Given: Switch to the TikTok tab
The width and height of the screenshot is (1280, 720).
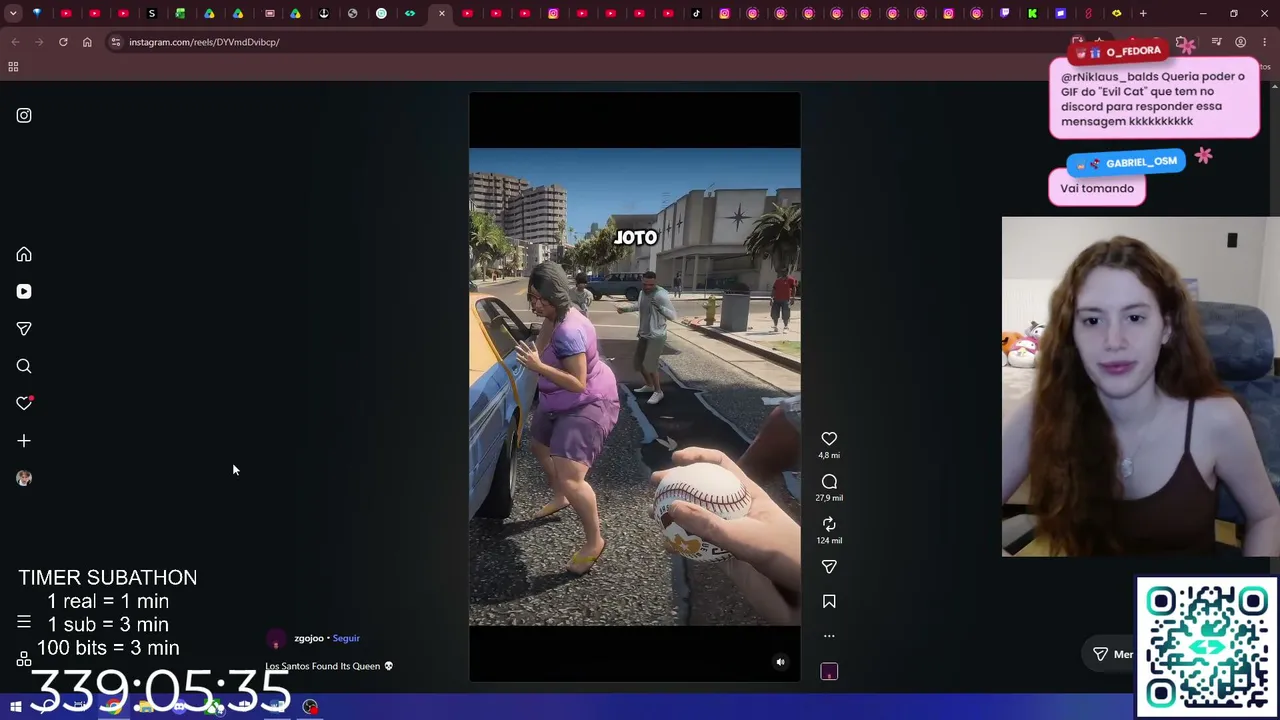Looking at the screenshot, I should coord(696,13).
